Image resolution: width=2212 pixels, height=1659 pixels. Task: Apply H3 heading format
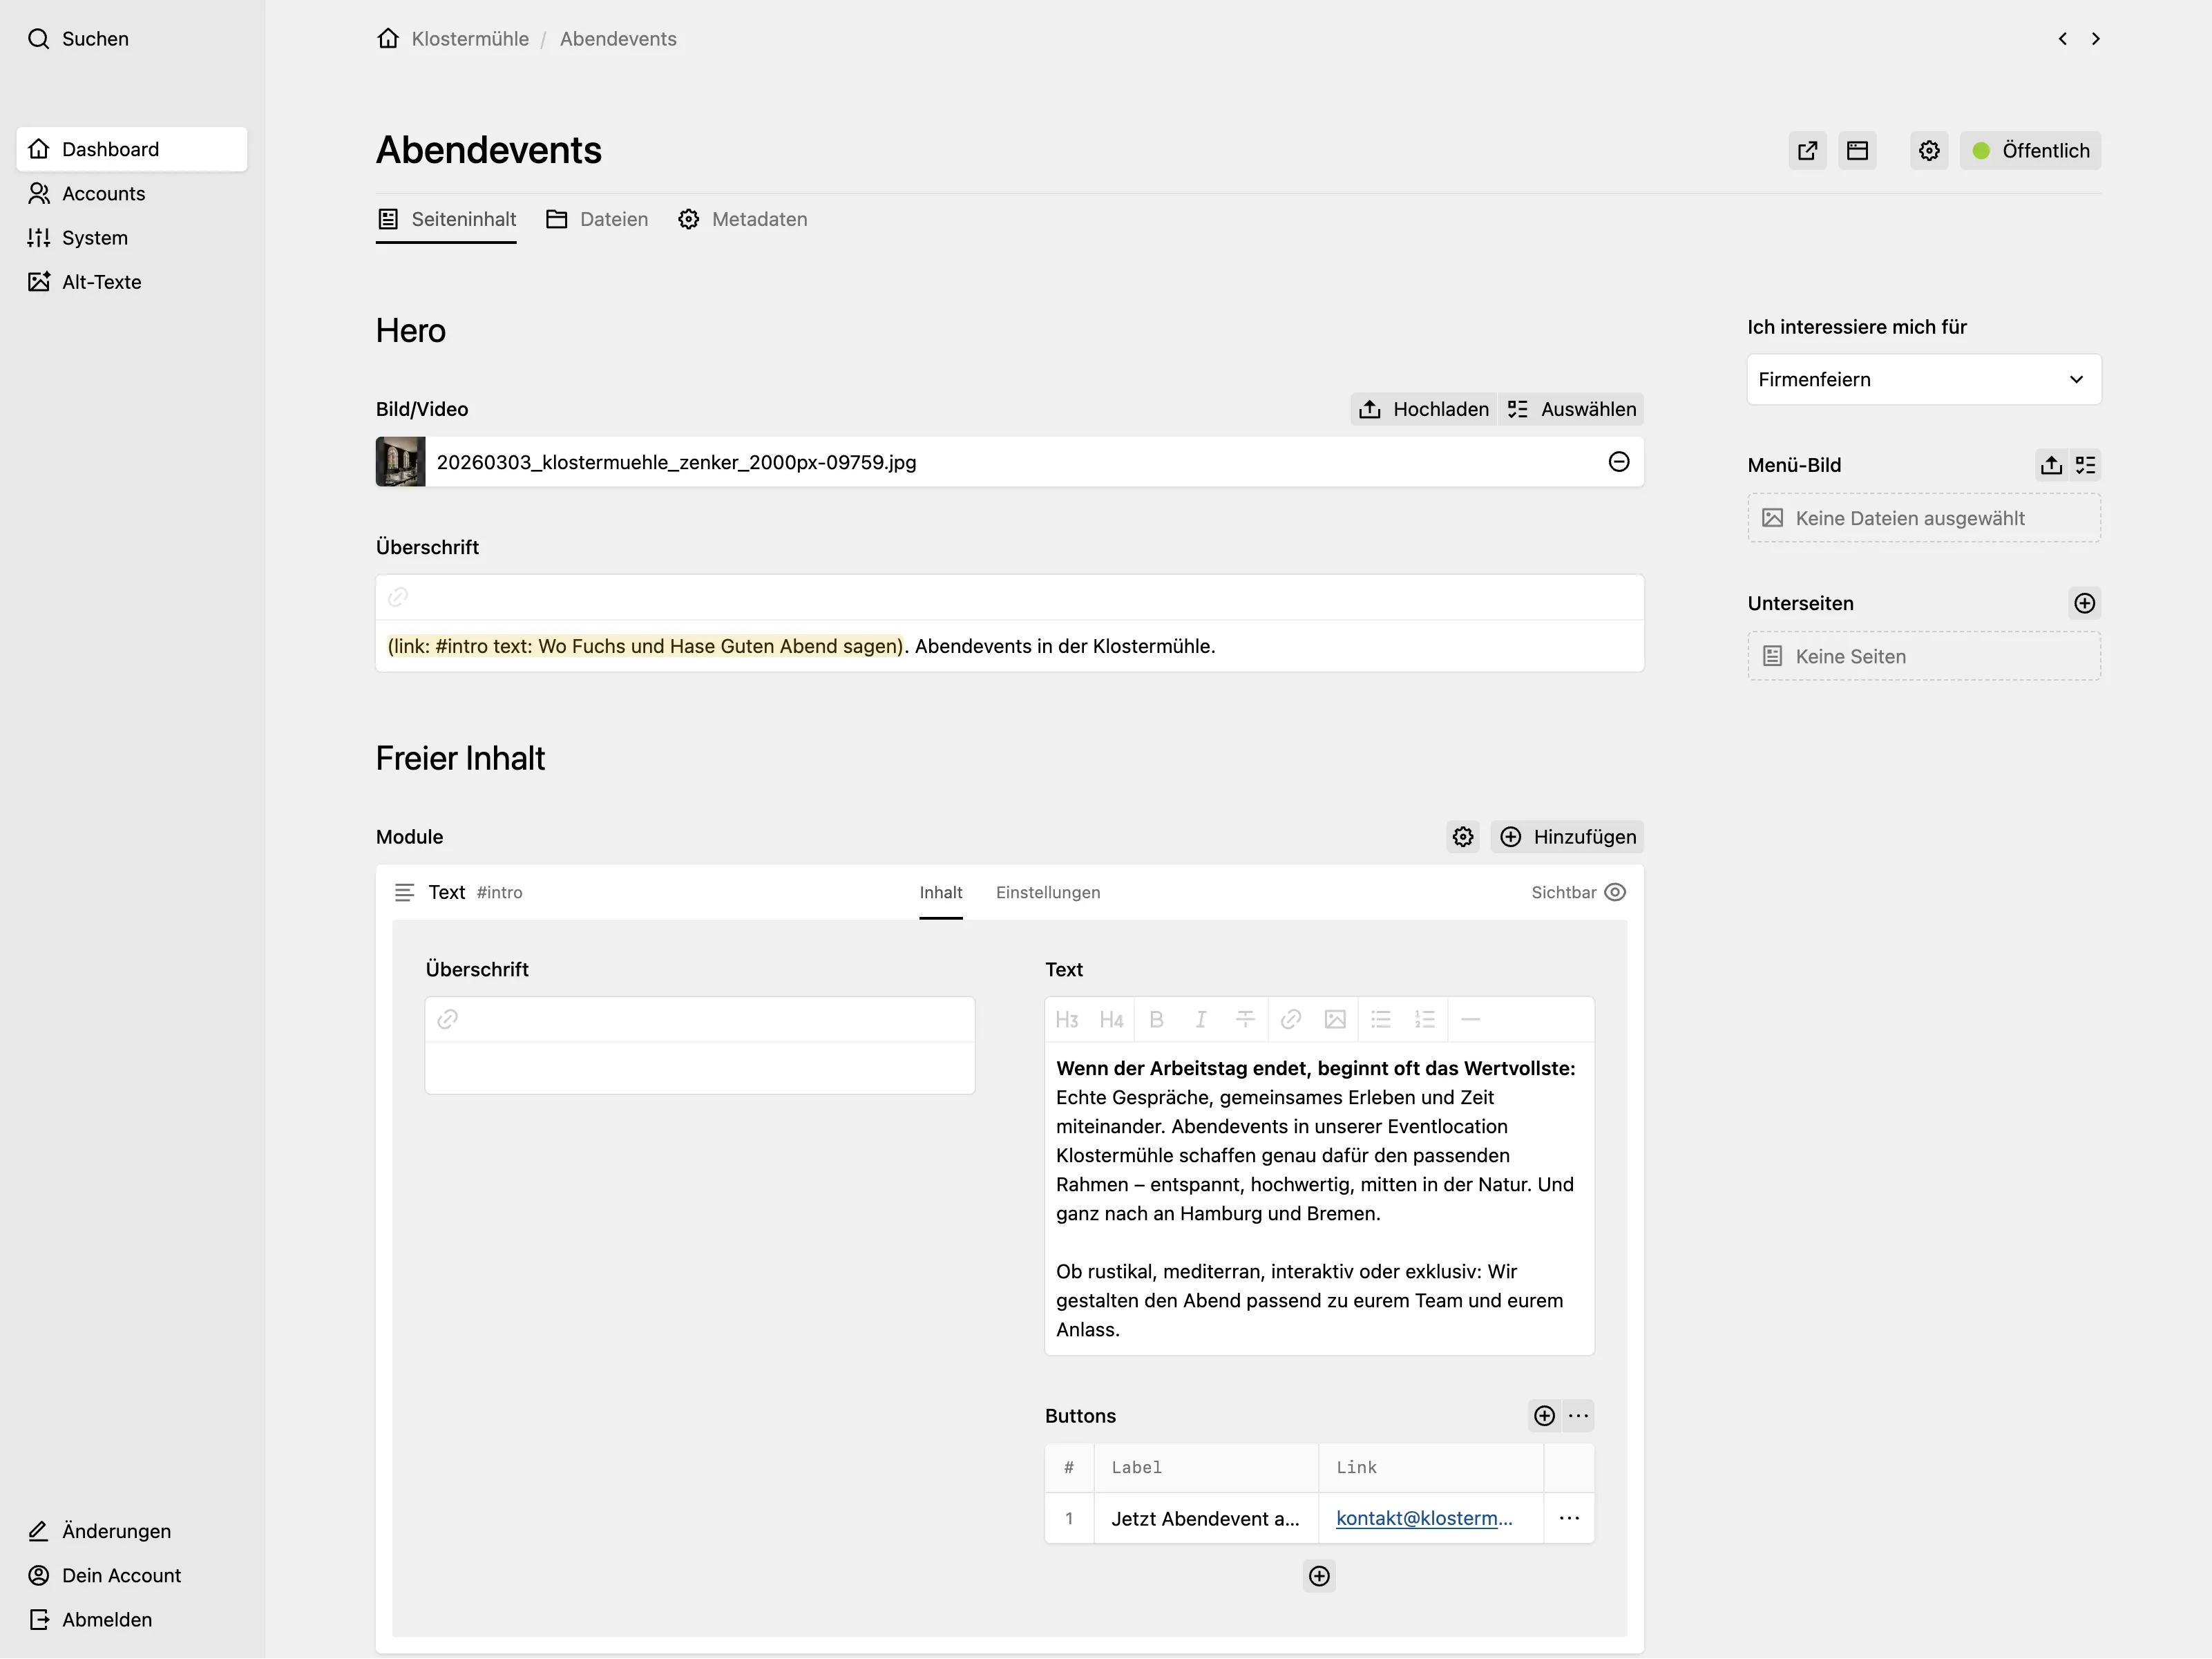(x=1067, y=1019)
